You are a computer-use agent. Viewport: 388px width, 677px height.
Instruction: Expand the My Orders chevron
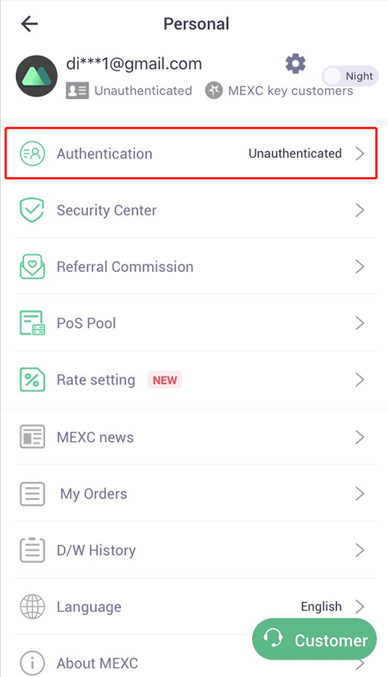click(360, 493)
